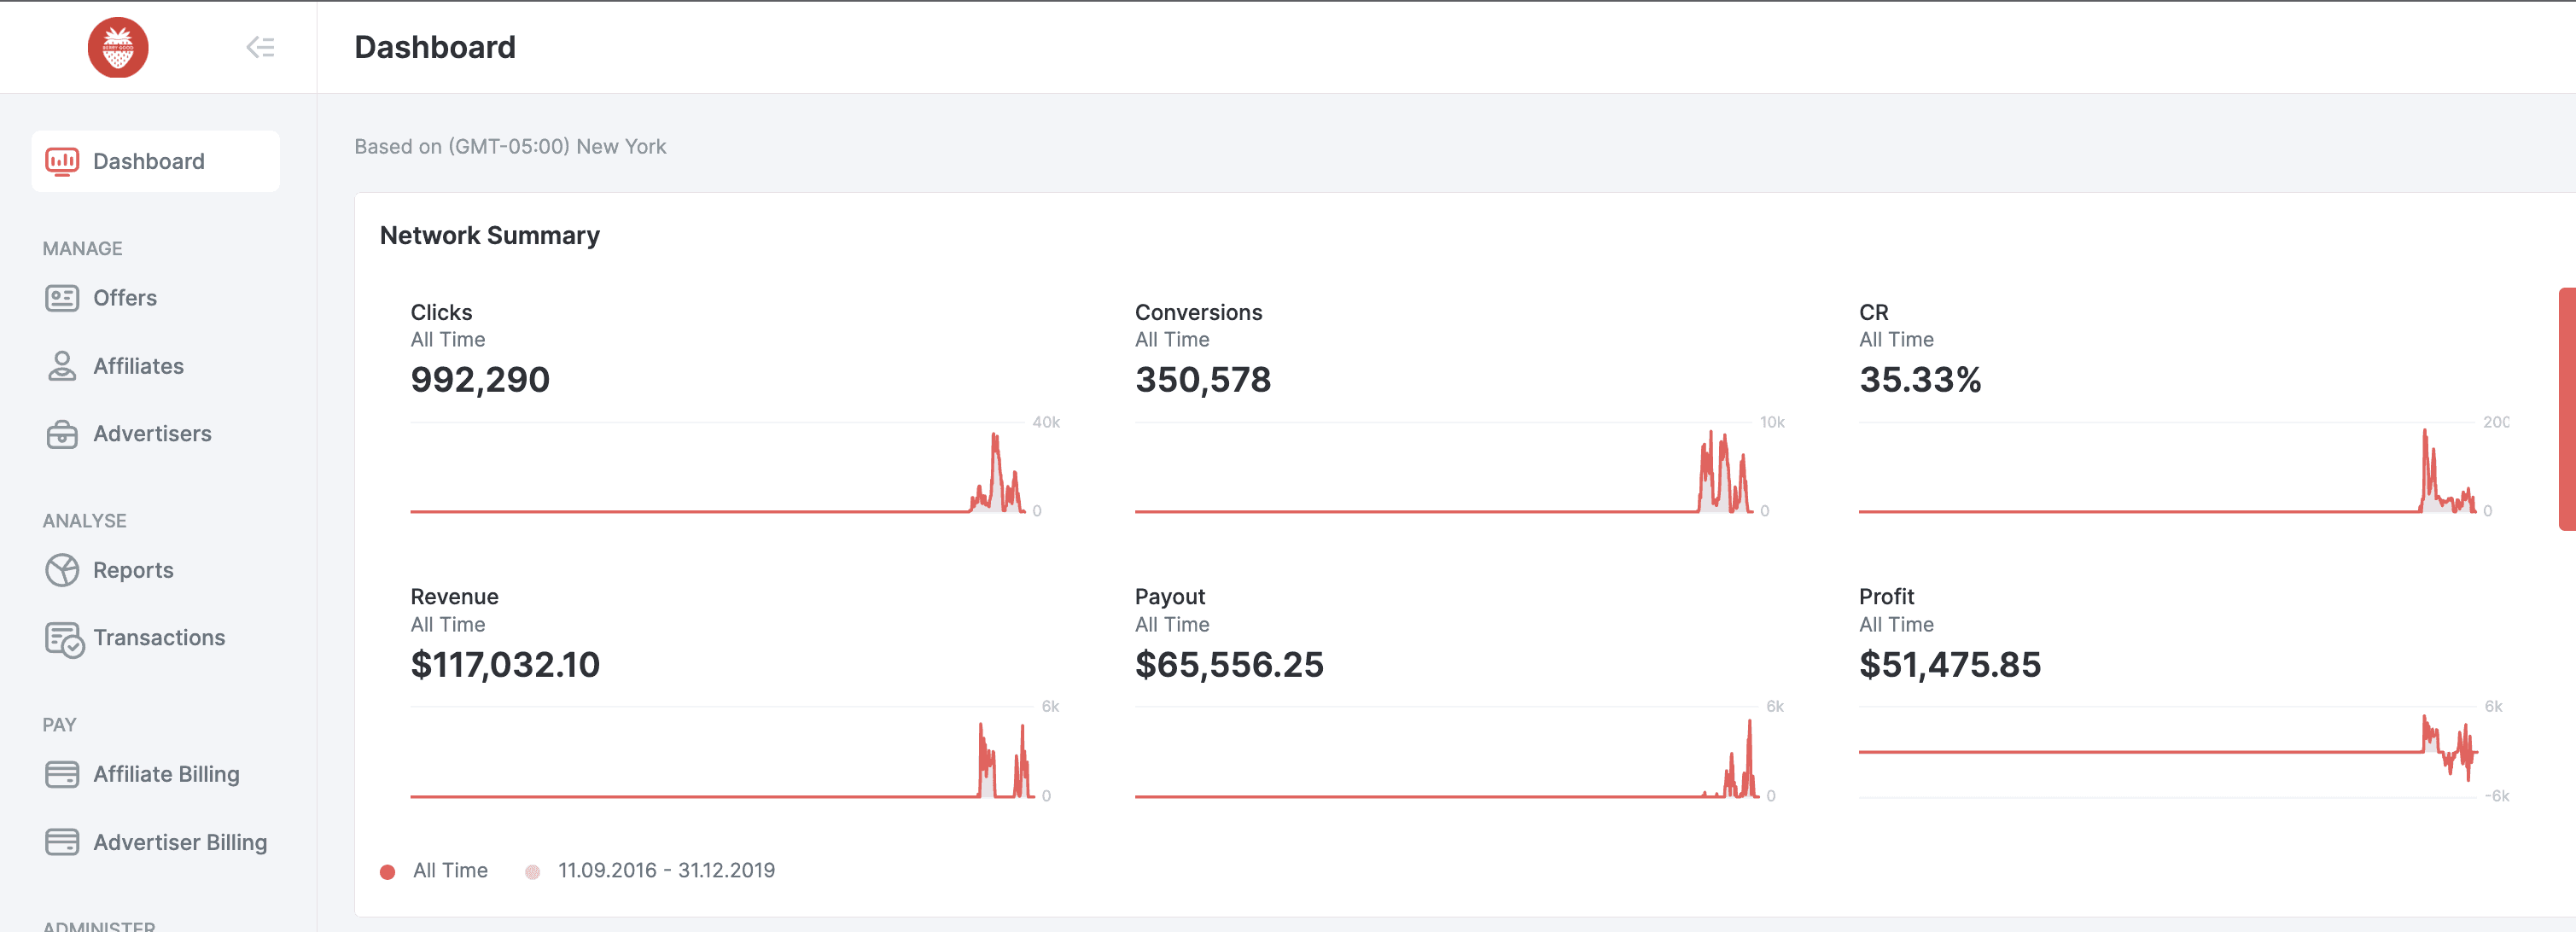Open the Reports menu item
This screenshot has width=2576, height=932.
(x=133, y=570)
